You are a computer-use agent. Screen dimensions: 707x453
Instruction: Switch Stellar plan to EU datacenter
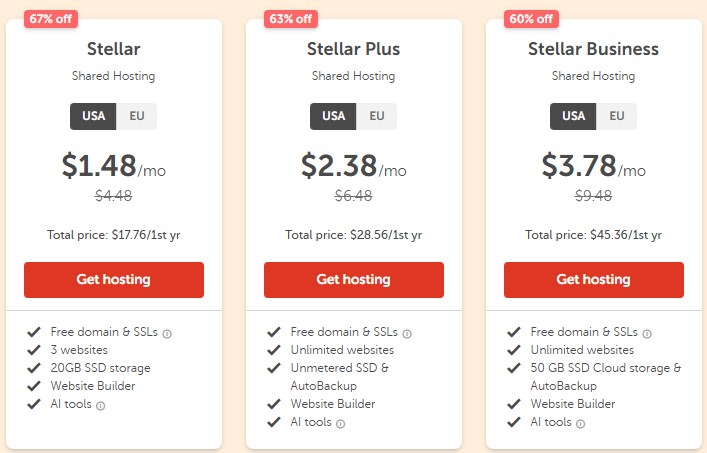tap(137, 116)
